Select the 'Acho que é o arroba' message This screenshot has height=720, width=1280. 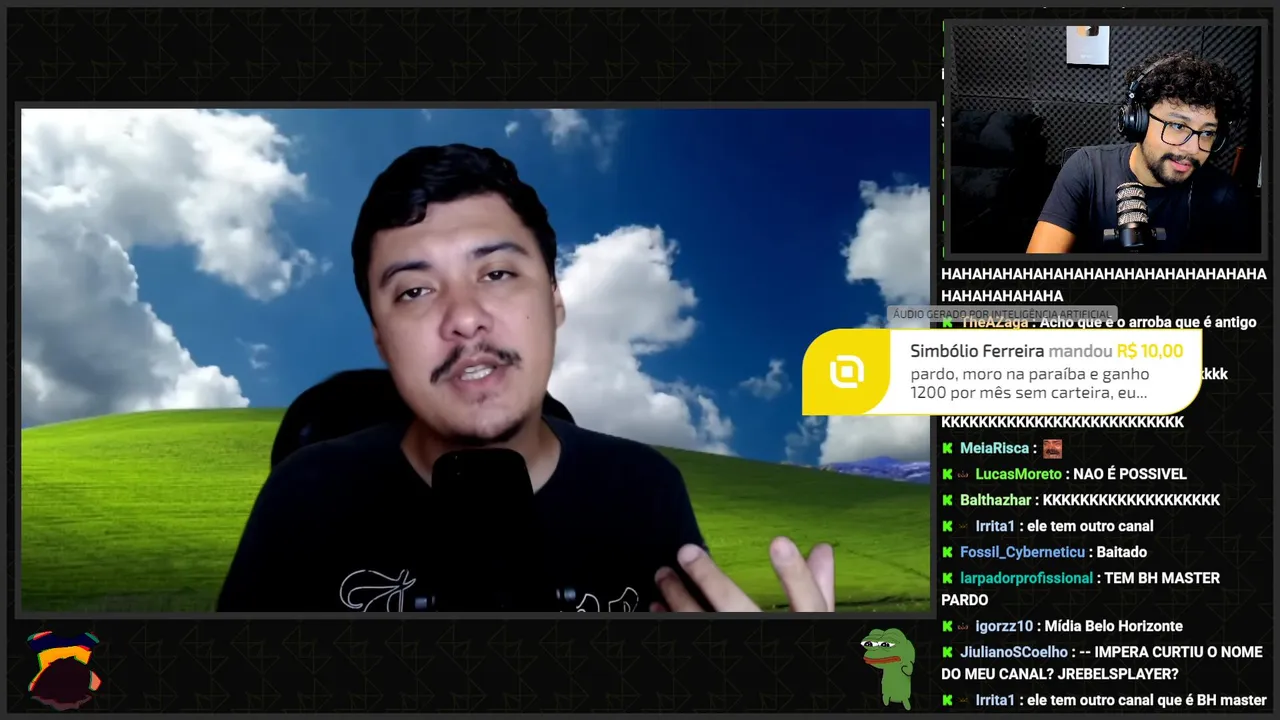1148,322
